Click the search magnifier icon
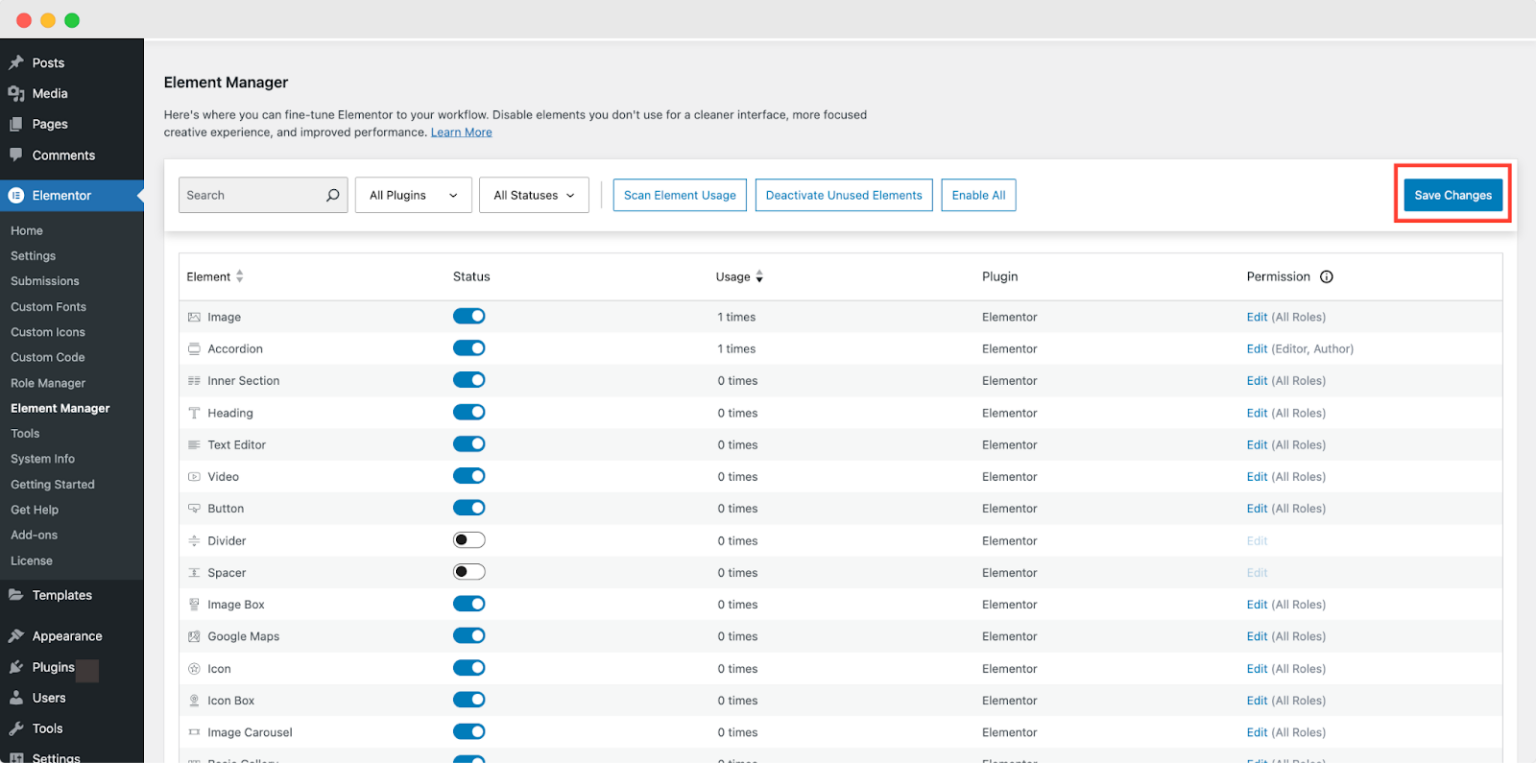 [x=332, y=195]
